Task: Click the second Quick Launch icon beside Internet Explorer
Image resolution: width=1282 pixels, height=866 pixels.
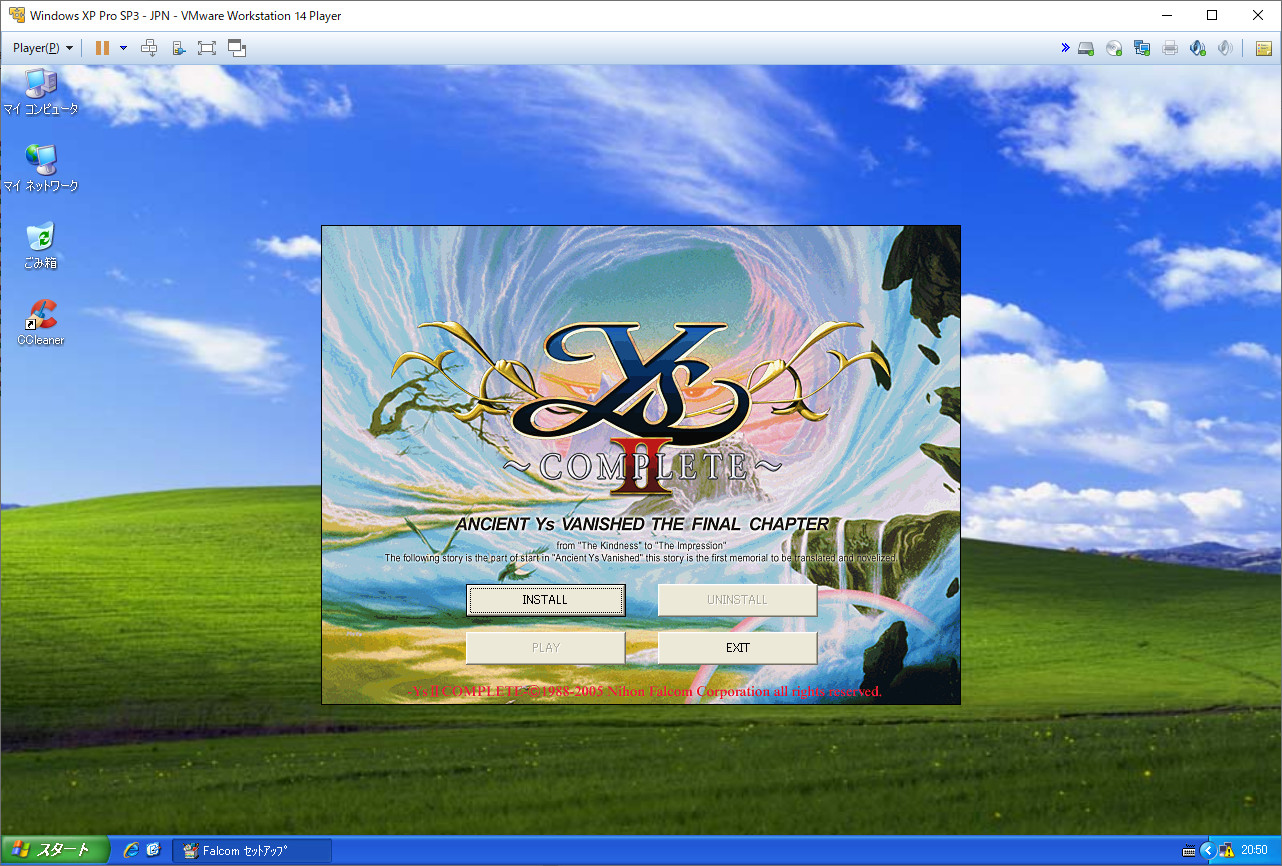Action: click(x=153, y=850)
